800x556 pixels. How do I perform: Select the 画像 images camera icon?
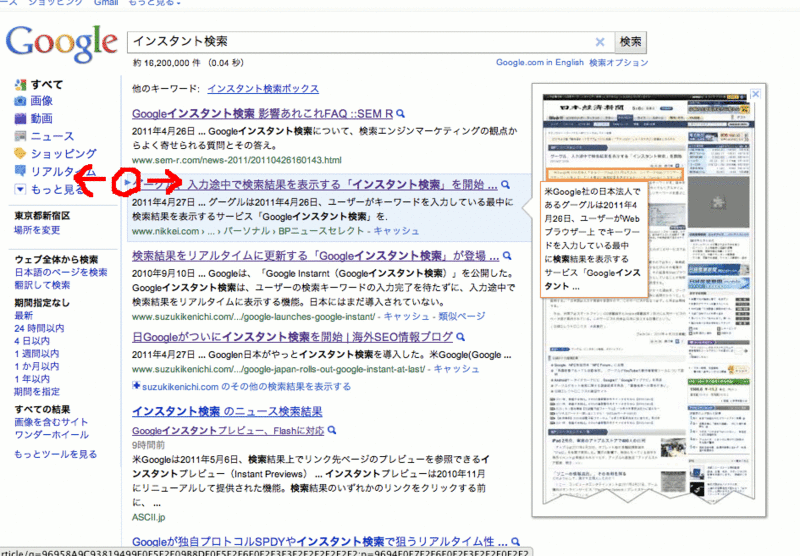(x=20, y=101)
